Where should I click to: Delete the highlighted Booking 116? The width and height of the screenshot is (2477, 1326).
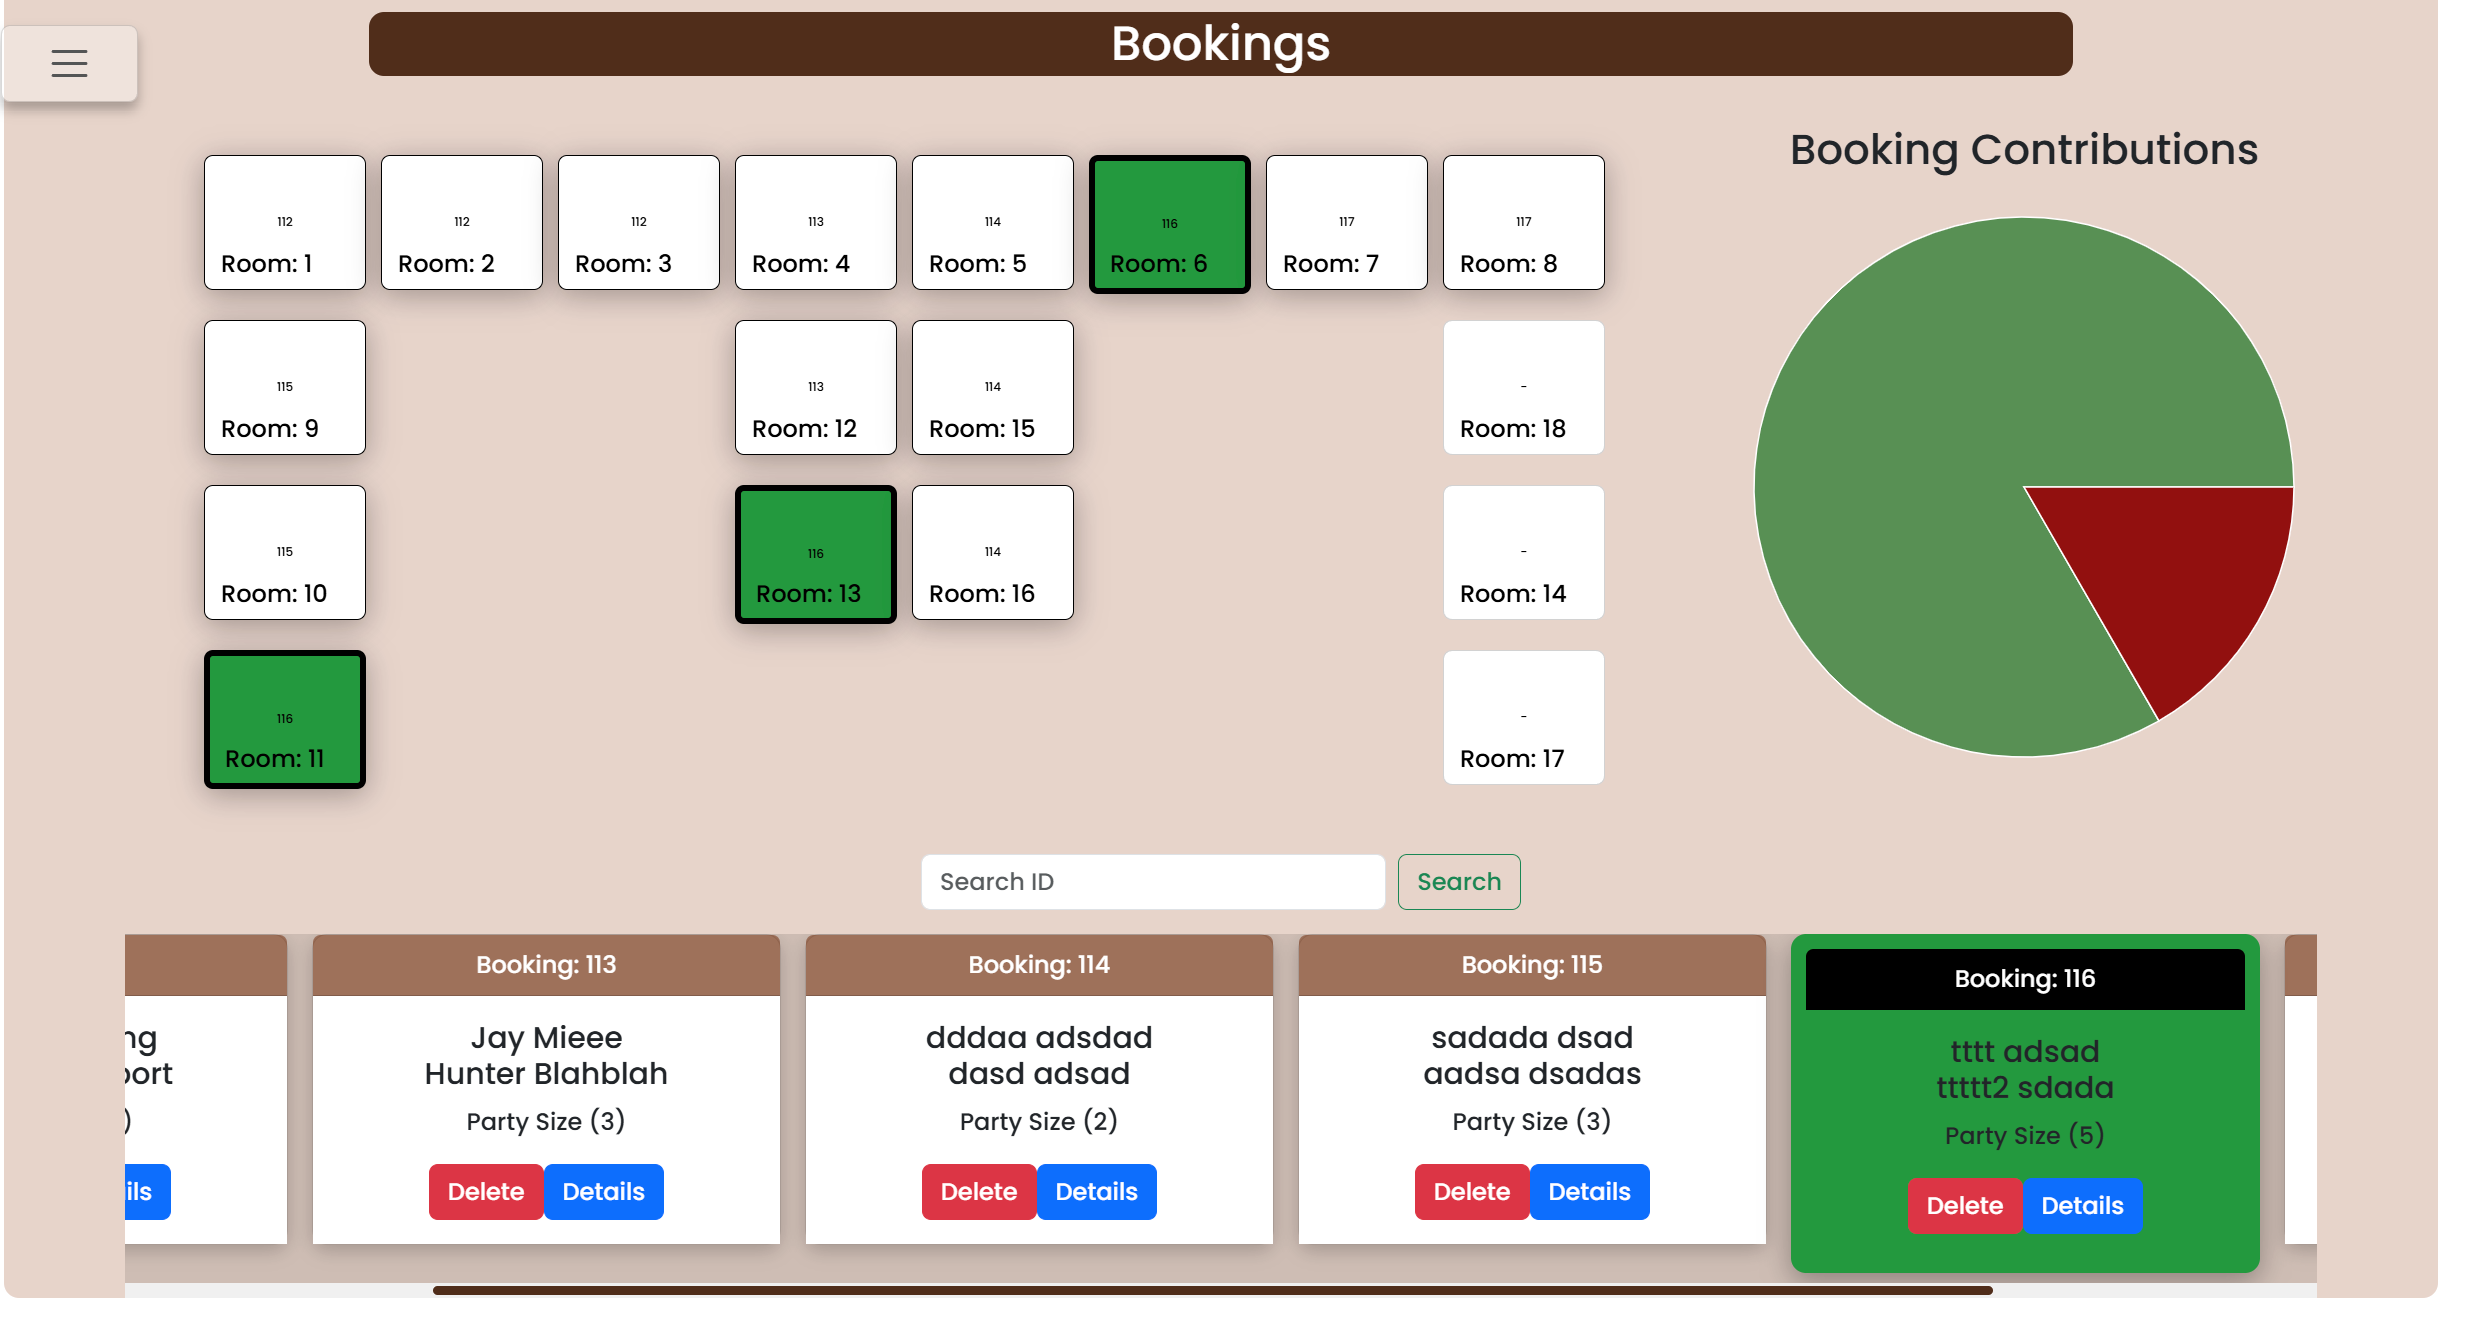click(x=1964, y=1205)
